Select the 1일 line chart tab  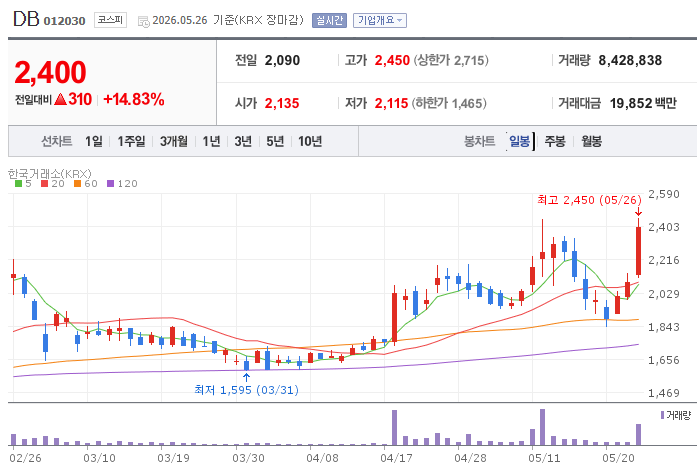click(94, 141)
